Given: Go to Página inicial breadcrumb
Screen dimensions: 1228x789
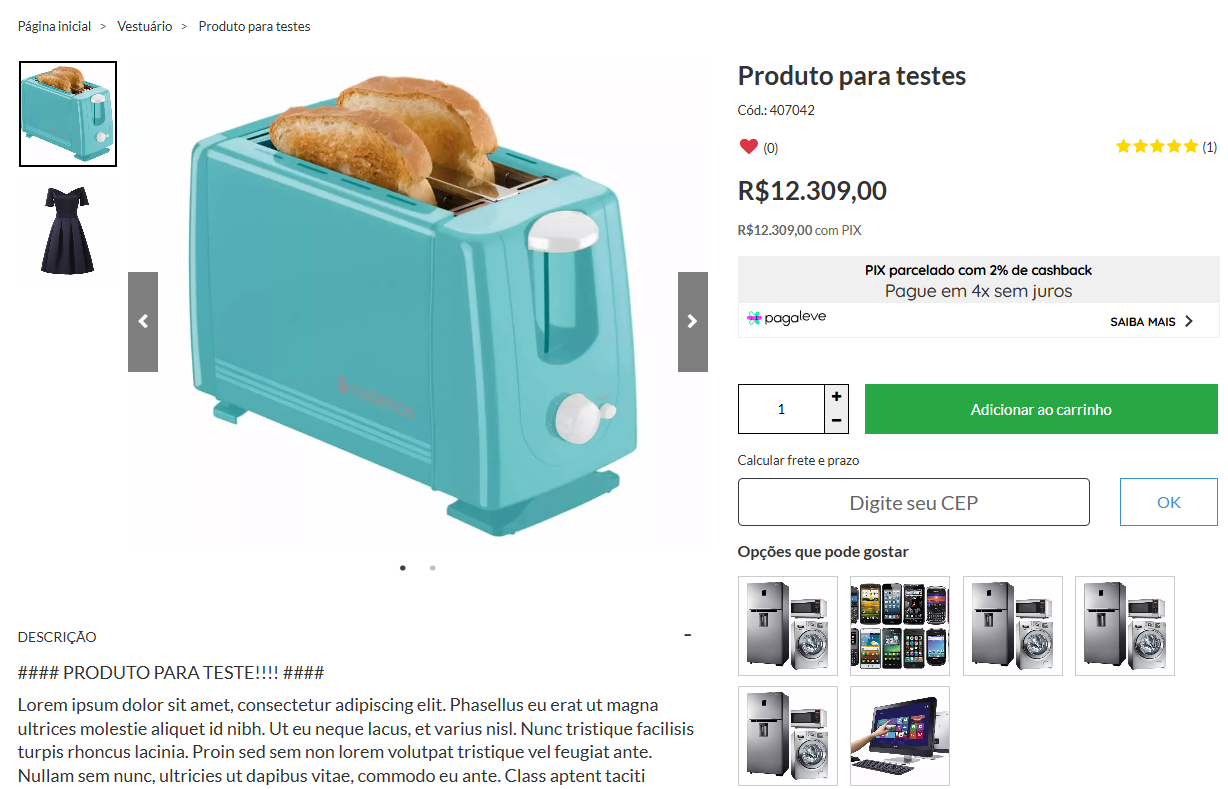Looking at the screenshot, I should pos(54,27).
